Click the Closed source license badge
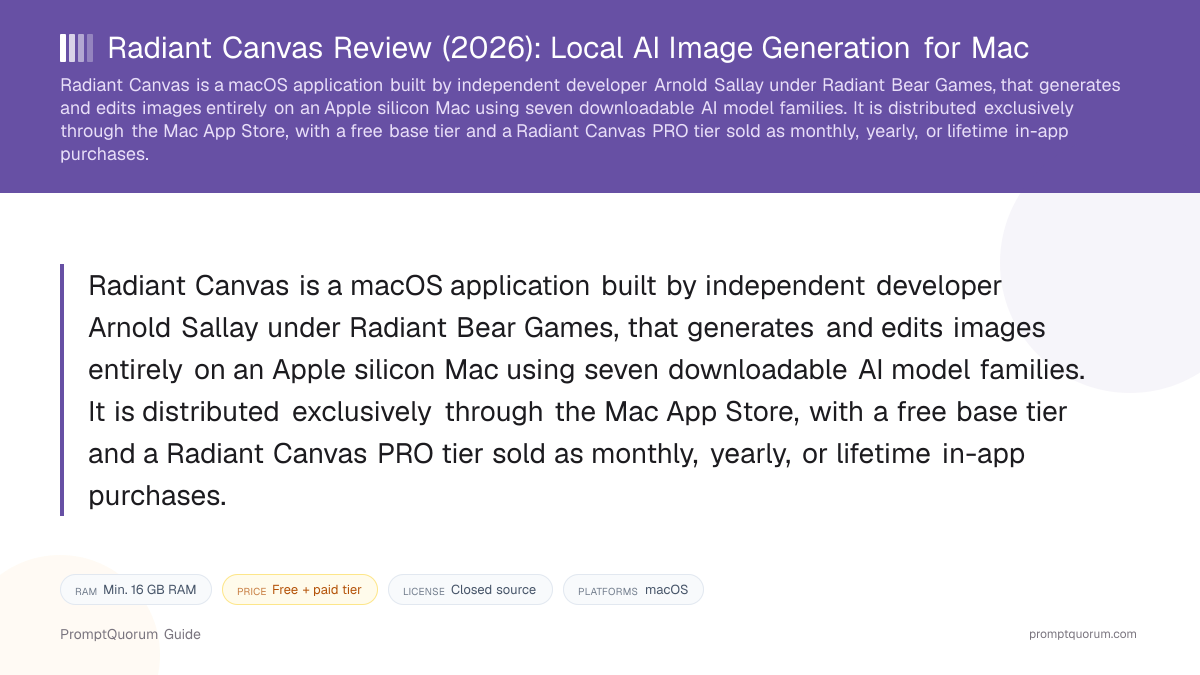The height and width of the screenshot is (675, 1200). [x=470, y=590]
